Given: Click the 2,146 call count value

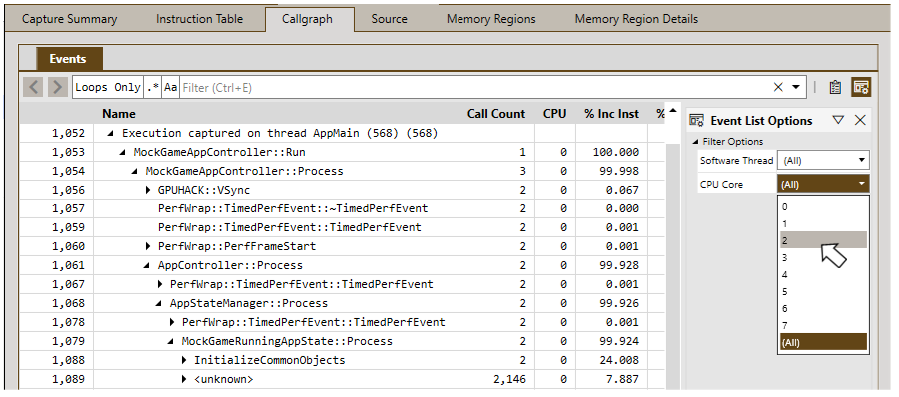Looking at the screenshot, I should (x=509, y=379).
